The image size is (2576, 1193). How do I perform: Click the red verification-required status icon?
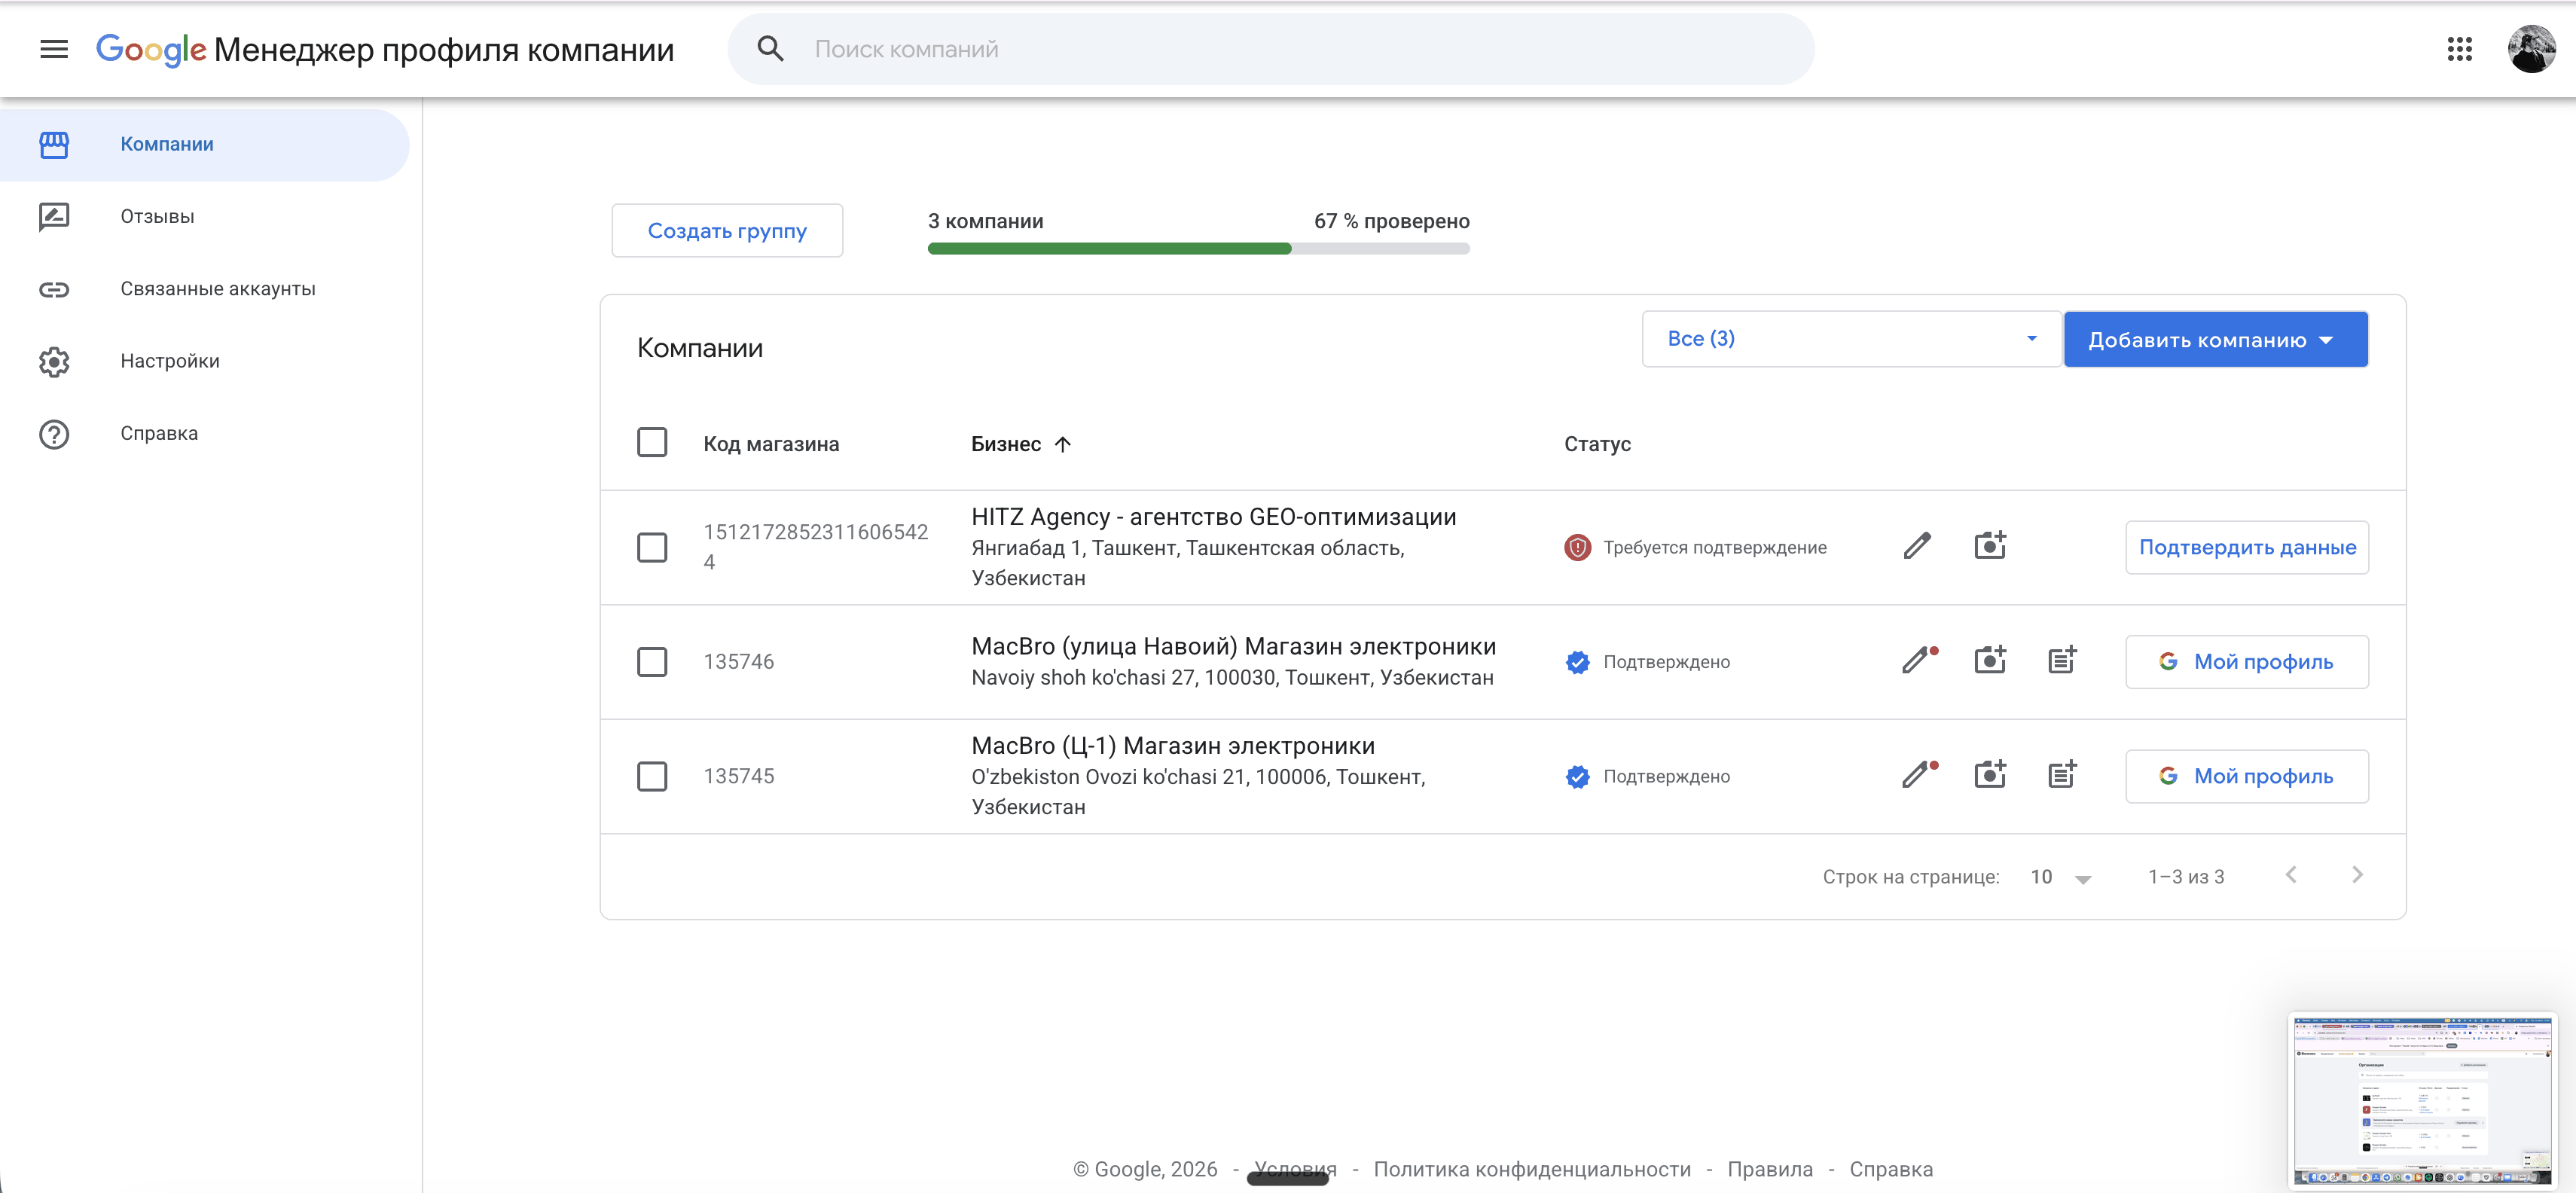click(1577, 547)
